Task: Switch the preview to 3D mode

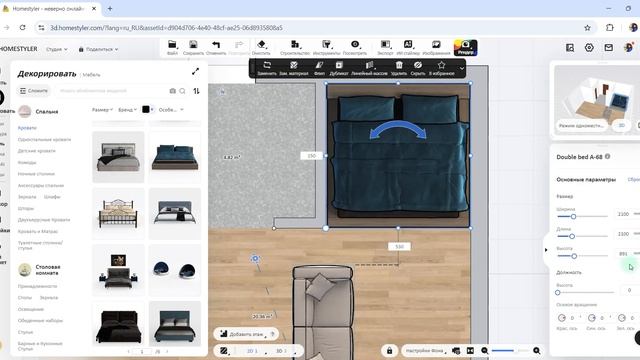Action: (621, 125)
